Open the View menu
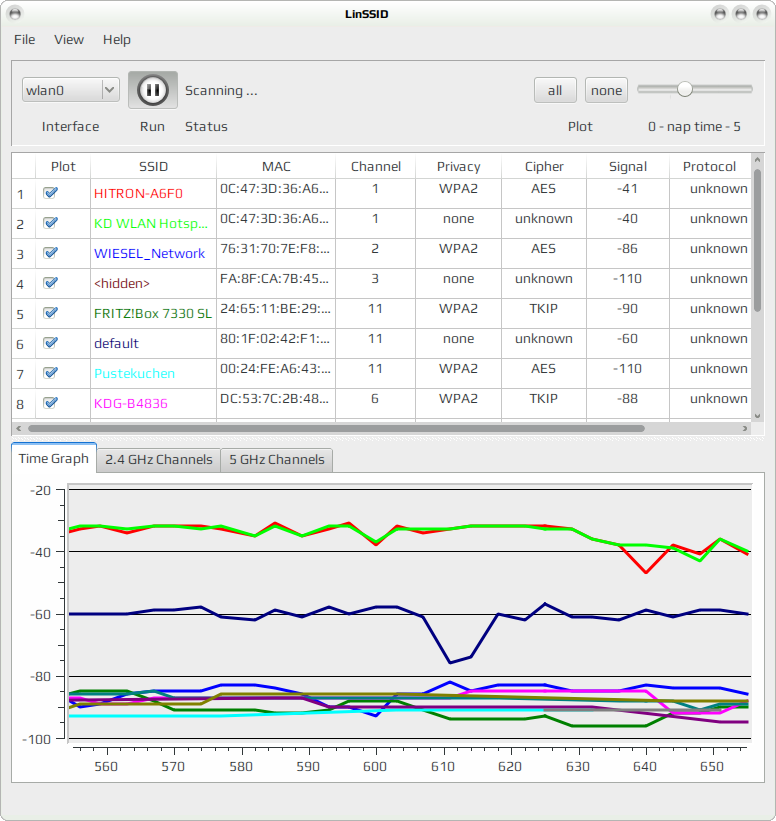 pos(69,40)
